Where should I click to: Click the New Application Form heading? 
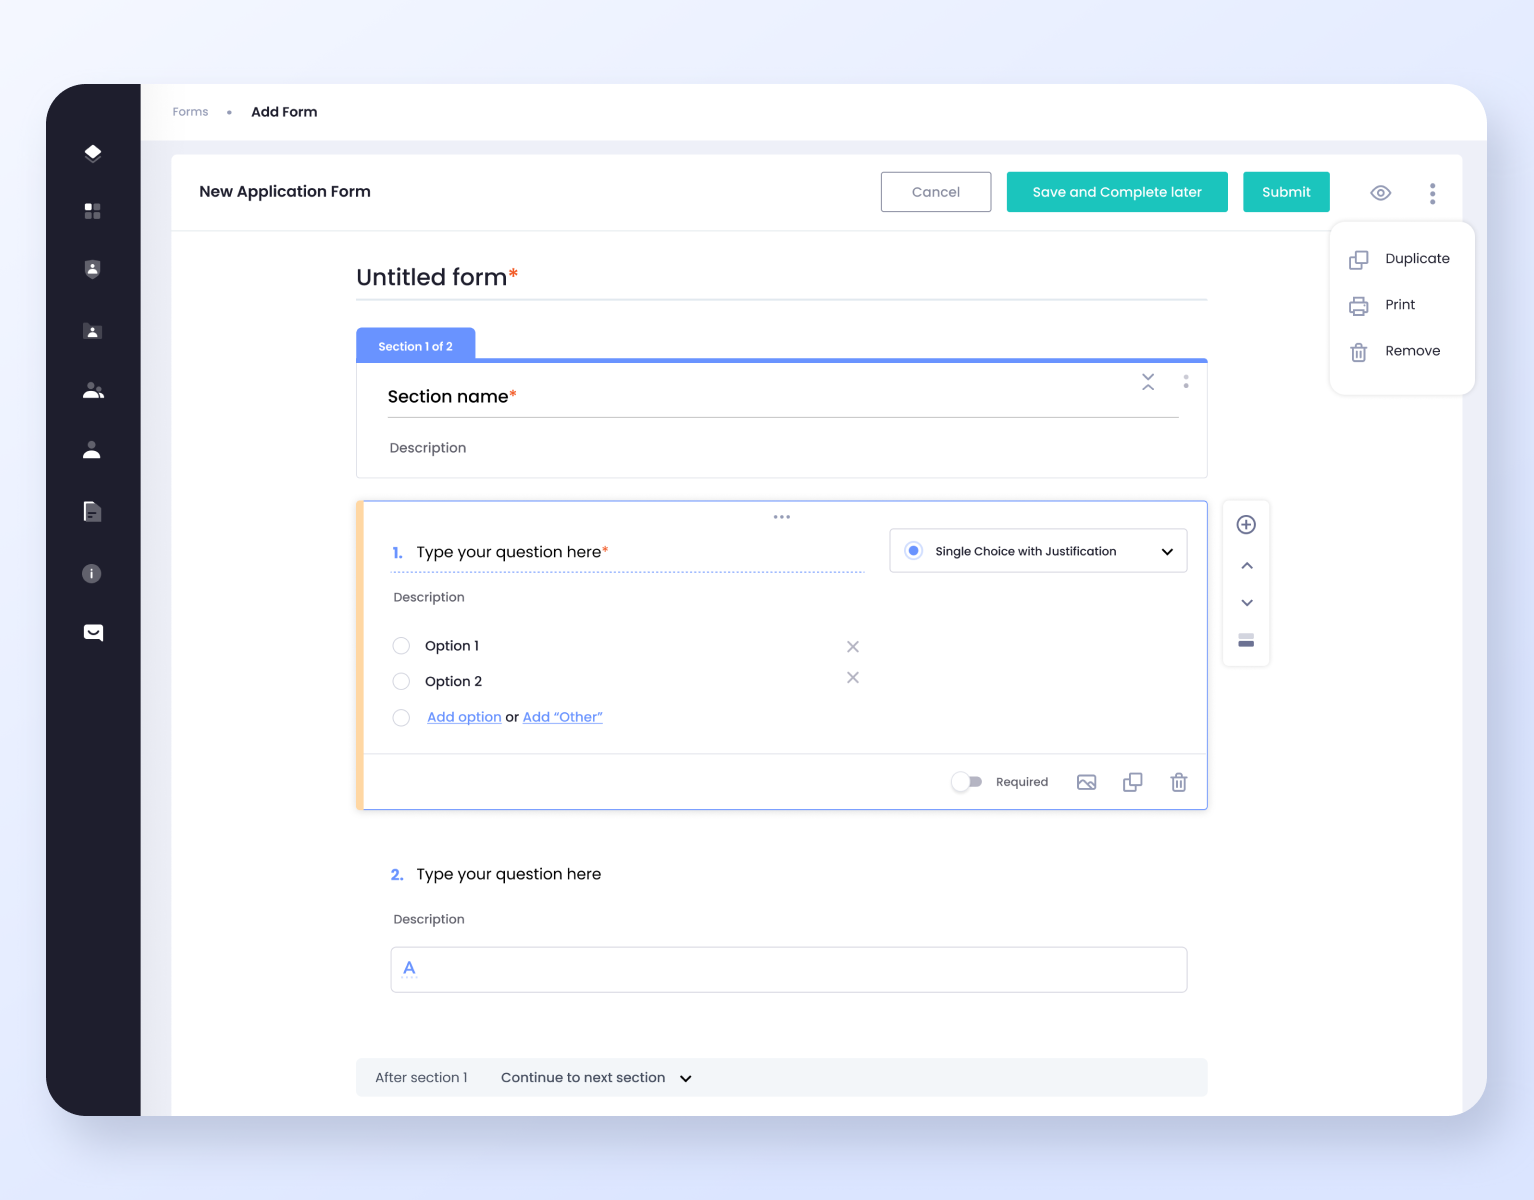(x=285, y=192)
